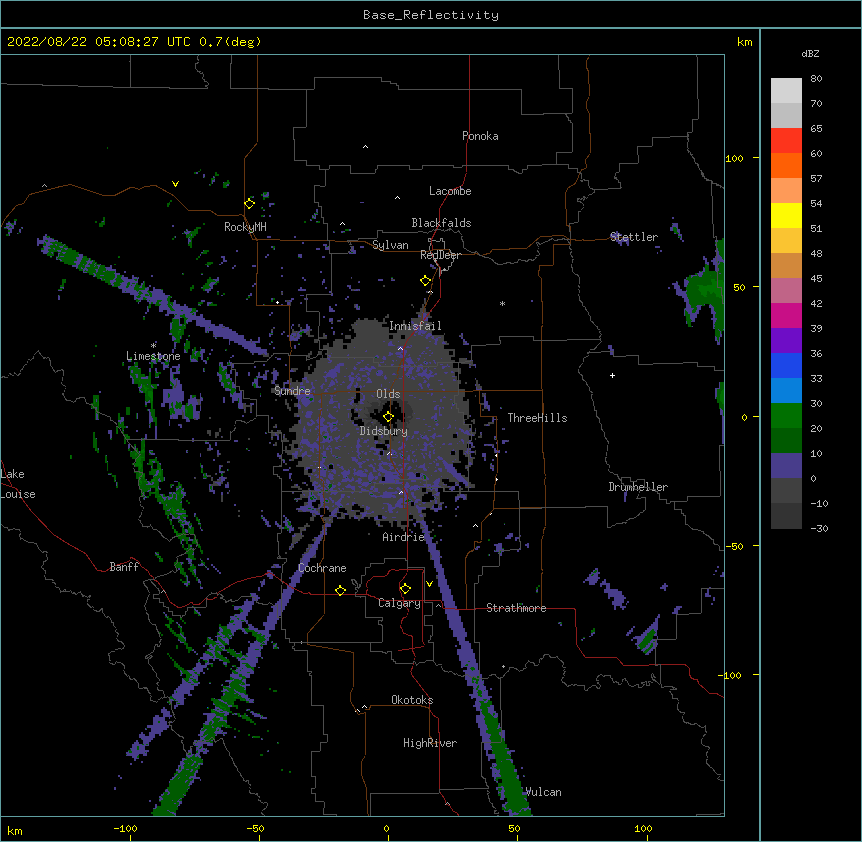Image resolution: width=862 pixels, height=842 pixels.
Task: Click the yellow V marker east of Calgary
Action: point(429,583)
